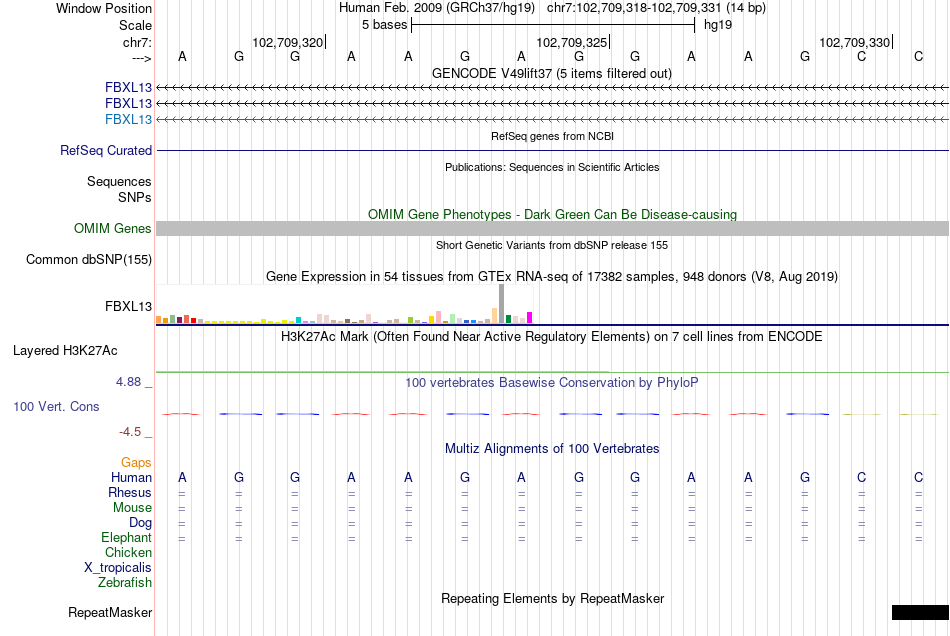Click the black RepeatMasker element block
This screenshot has width=950, height=636.
[920, 612]
